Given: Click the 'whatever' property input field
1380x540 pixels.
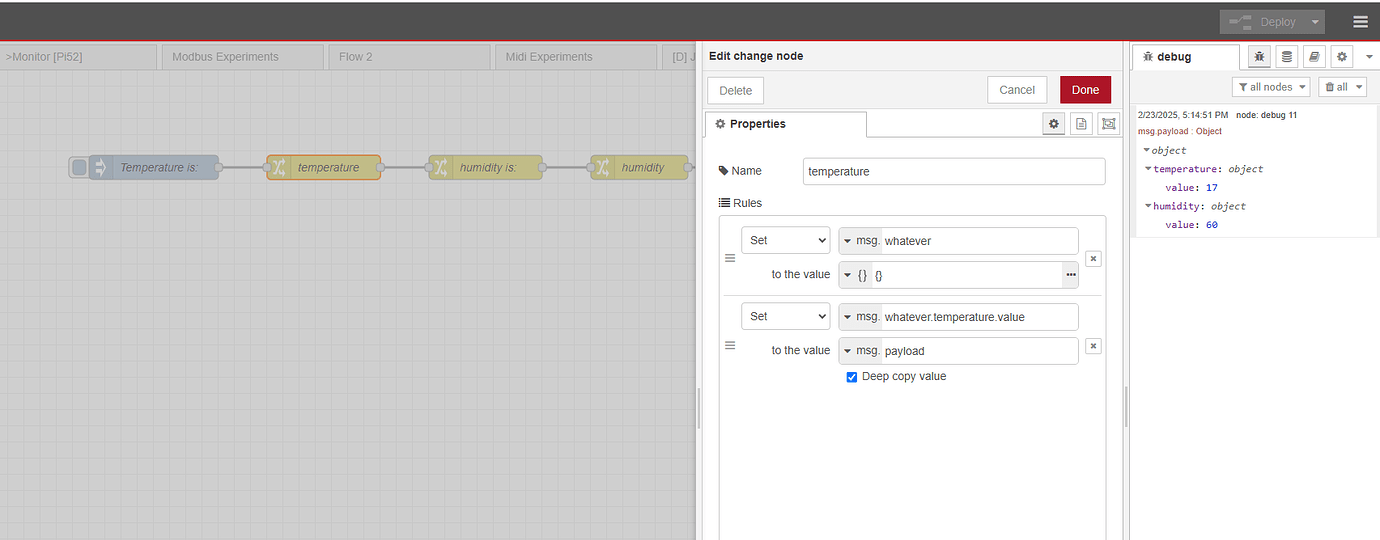Looking at the screenshot, I should [x=979, y=241].
